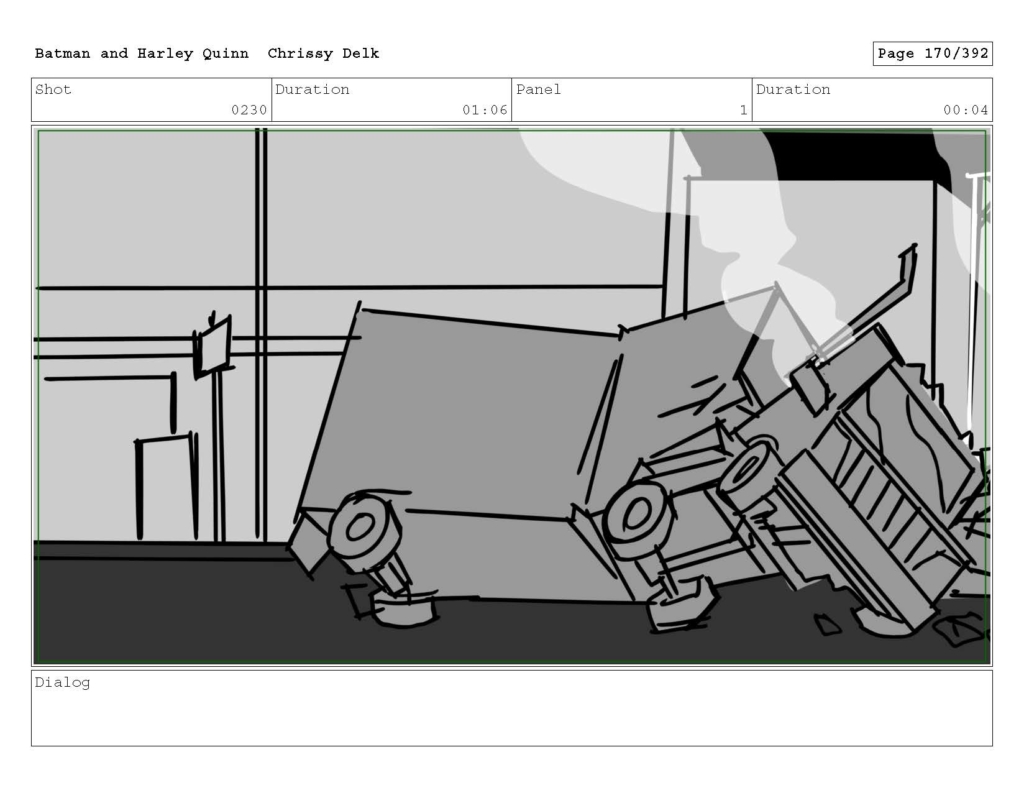Screen dimensions: 1024x793
Task: Click the 'Dialog' label
Action: coord(62,683)
